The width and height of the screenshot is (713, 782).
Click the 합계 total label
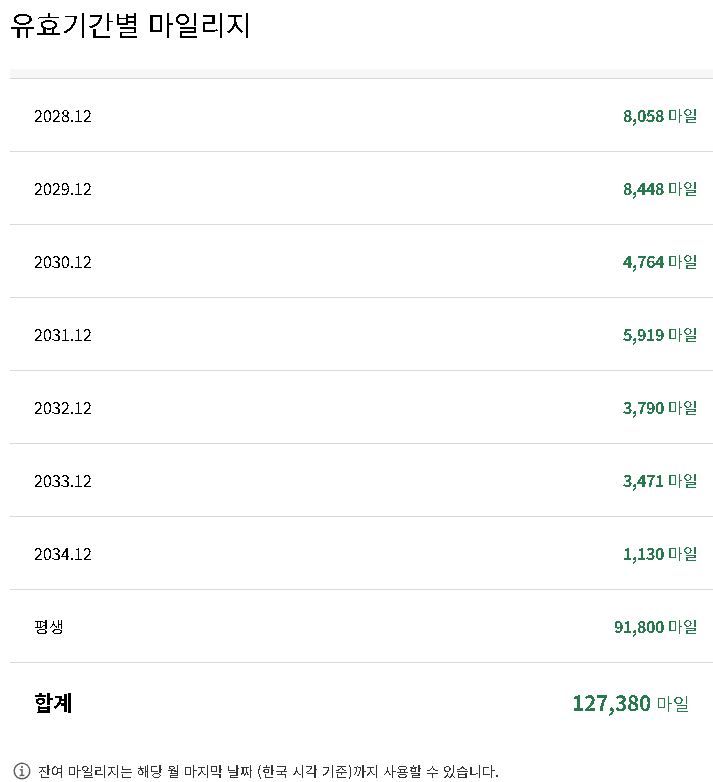(x=53, y=703)
